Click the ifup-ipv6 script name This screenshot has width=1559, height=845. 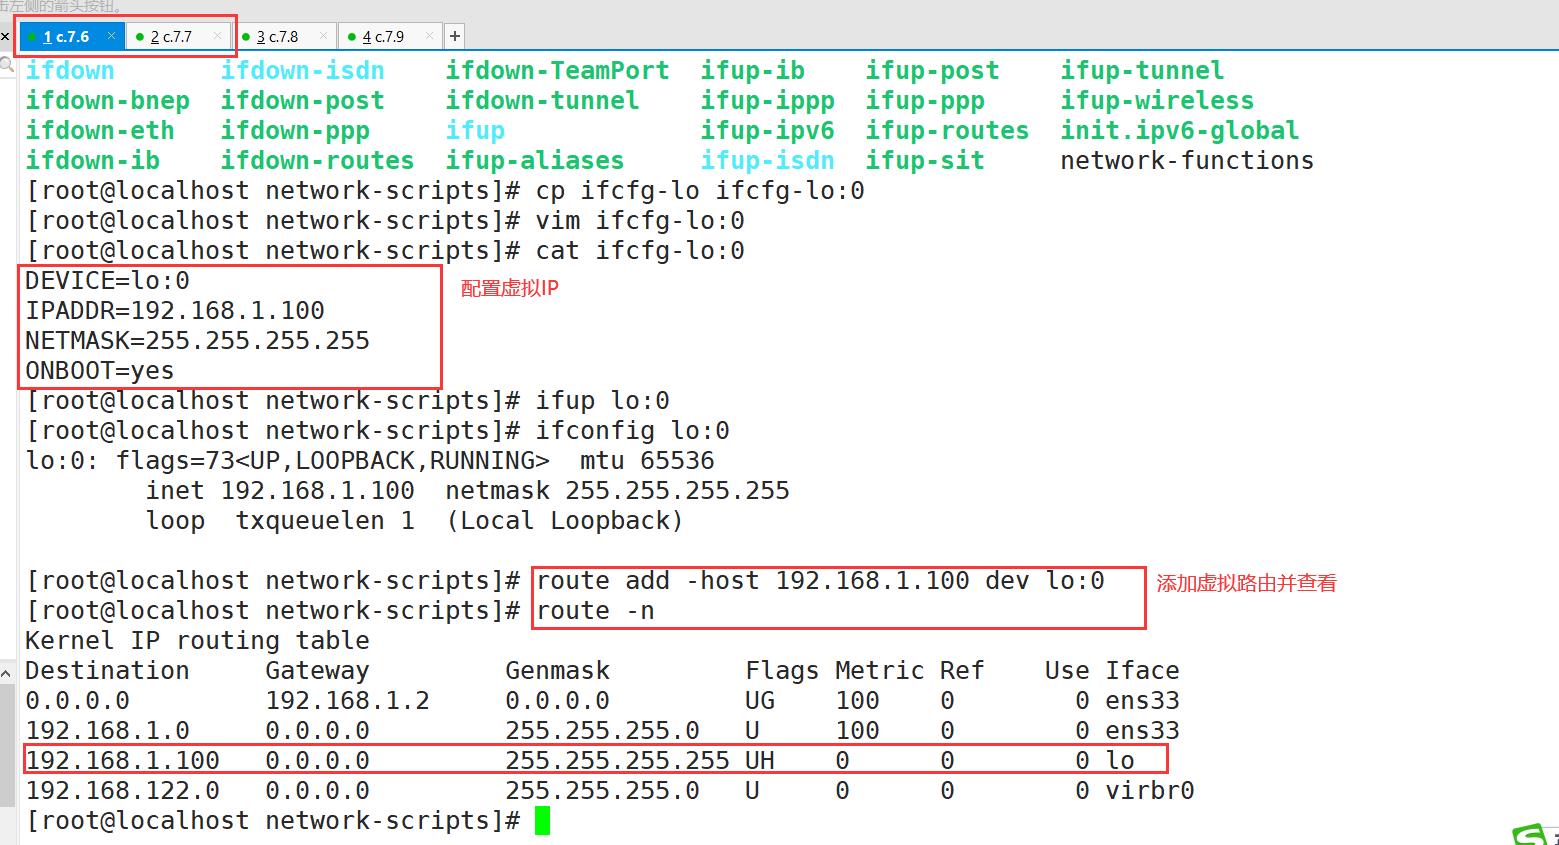pos(767,131)
